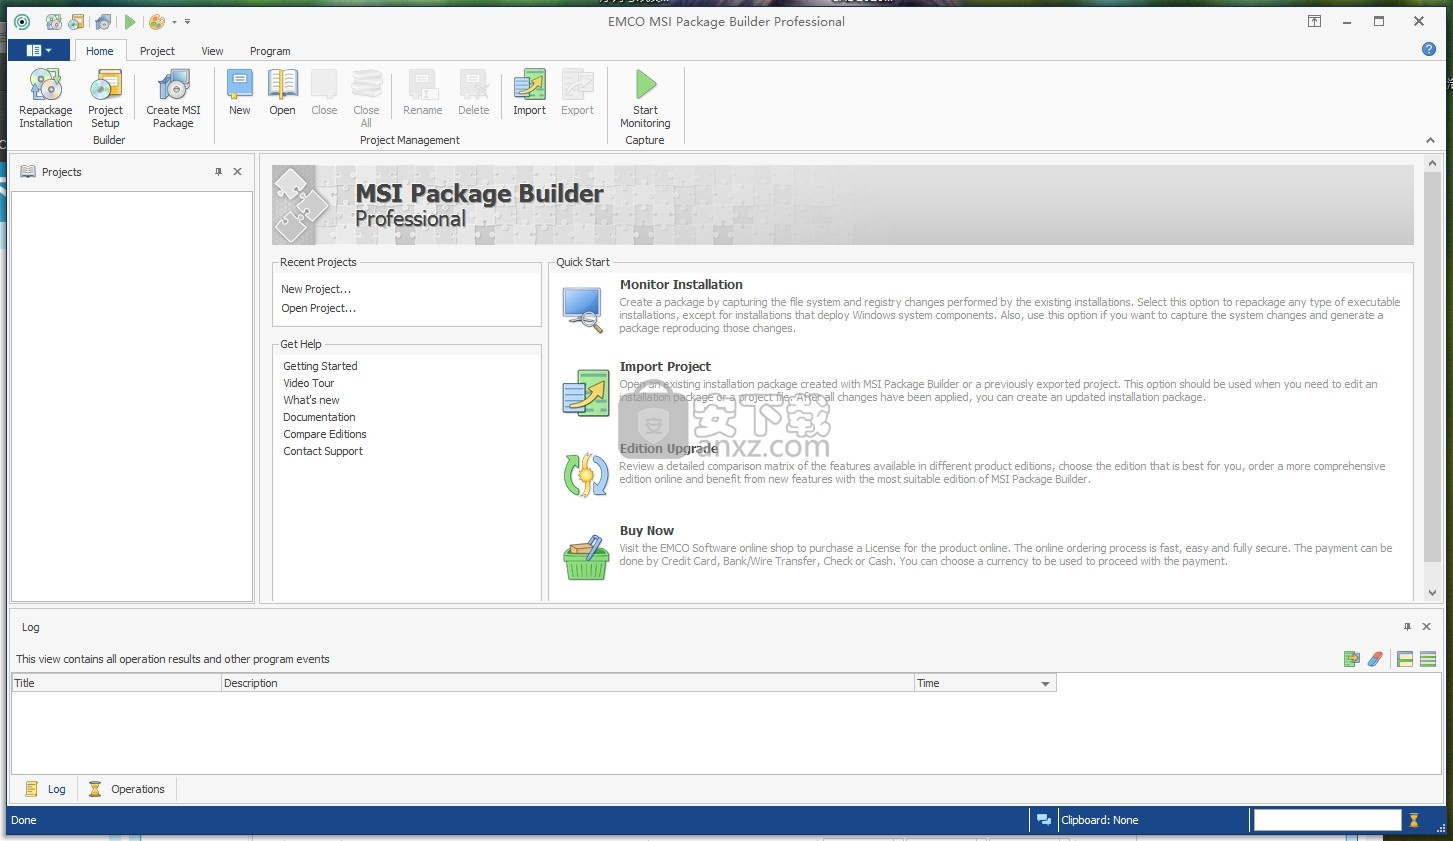
Task: Clear the log with eraser icon
Action: click(1375, 659)
